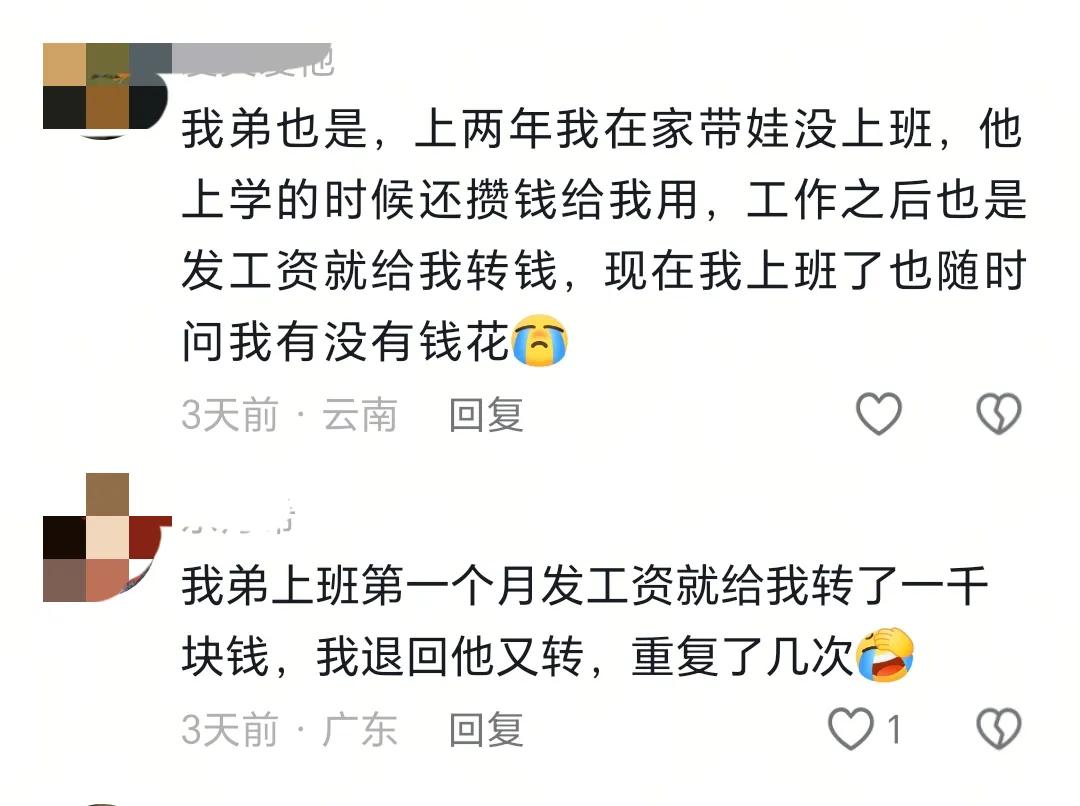This screenshot has height=806, width=1080.
Task: Click the 广东 location label
Action: (x=360, y=730)
